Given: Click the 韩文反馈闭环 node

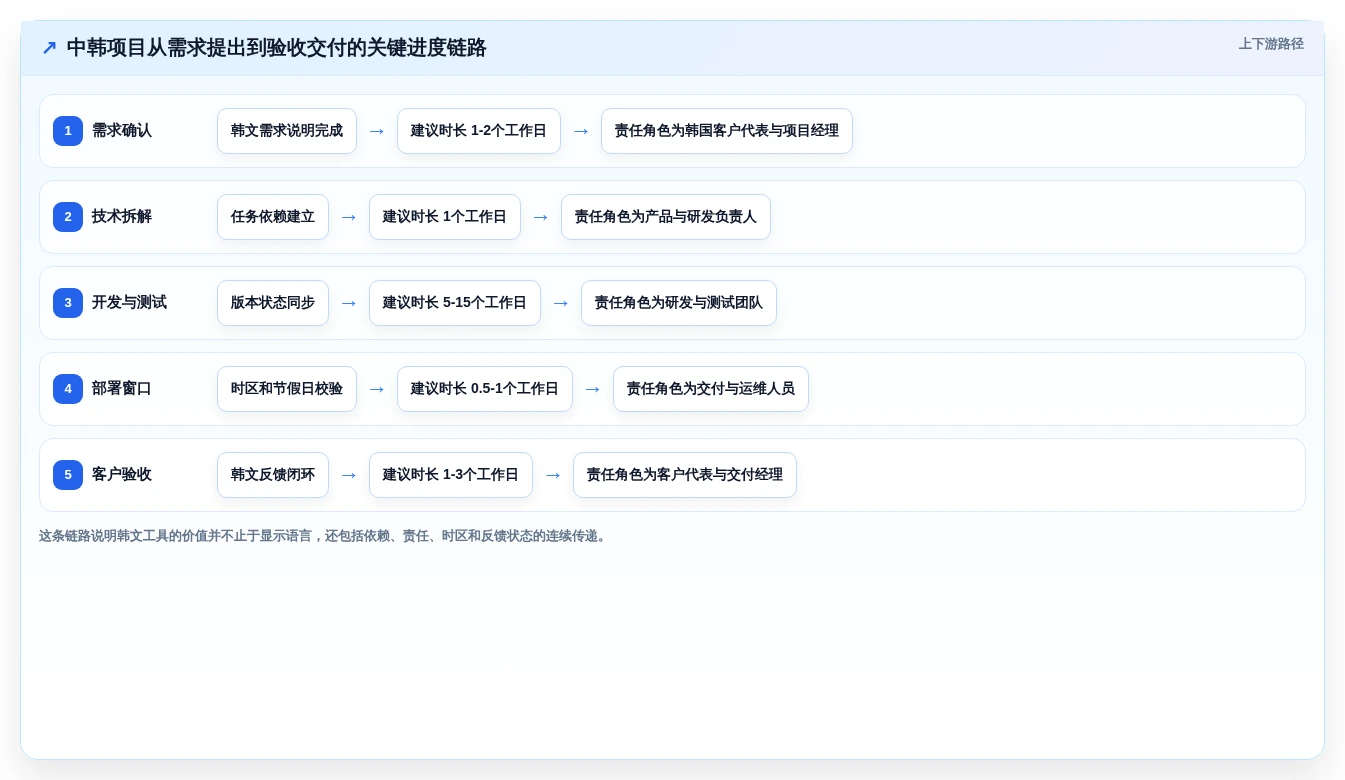Looking at the screenshot, I should click(x=273, y=475).
